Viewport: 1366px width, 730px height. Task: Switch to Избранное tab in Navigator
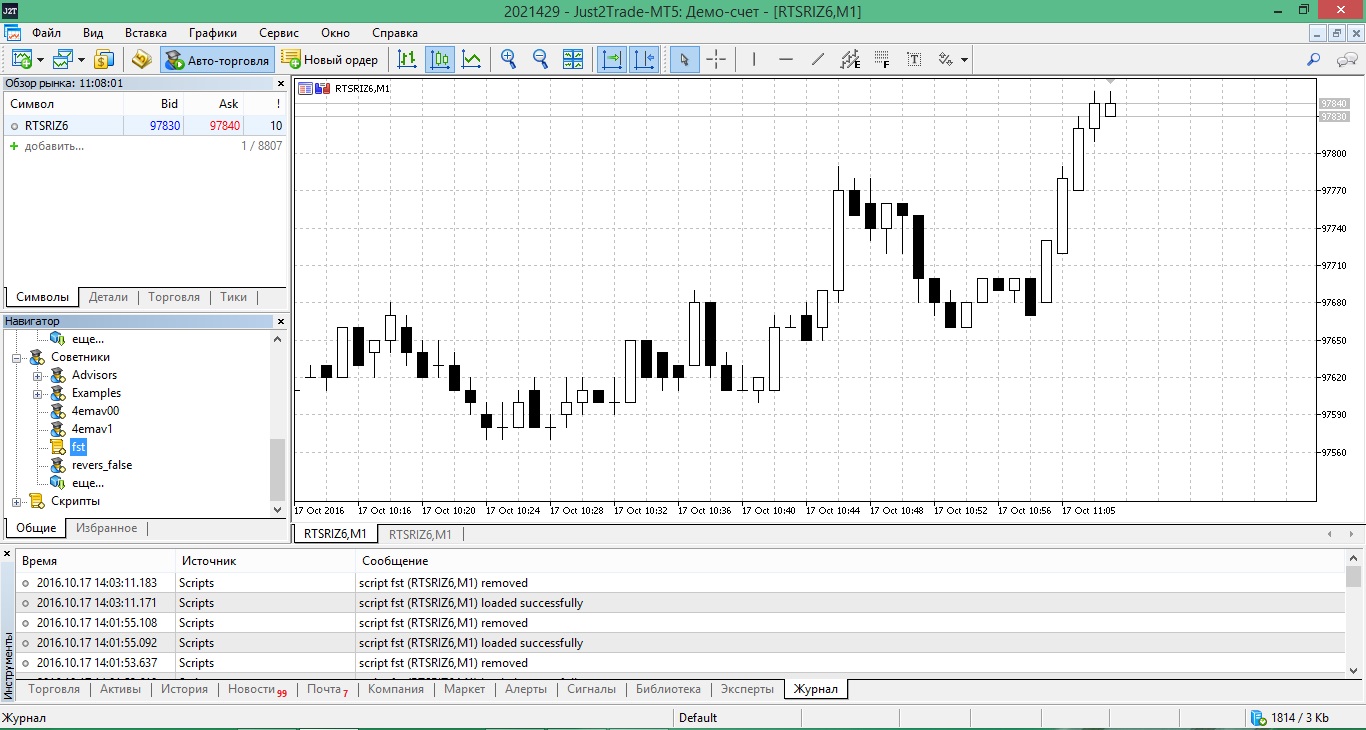coord(106,528)
